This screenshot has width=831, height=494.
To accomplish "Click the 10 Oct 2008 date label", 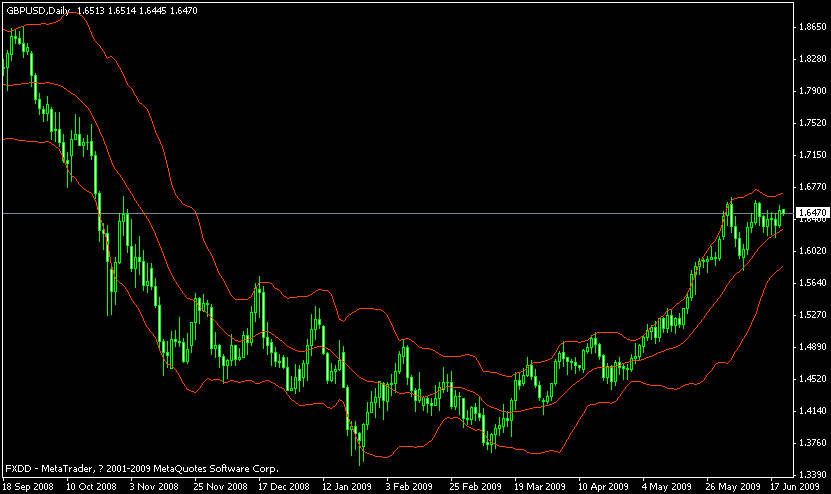I will tap(91, 486).
